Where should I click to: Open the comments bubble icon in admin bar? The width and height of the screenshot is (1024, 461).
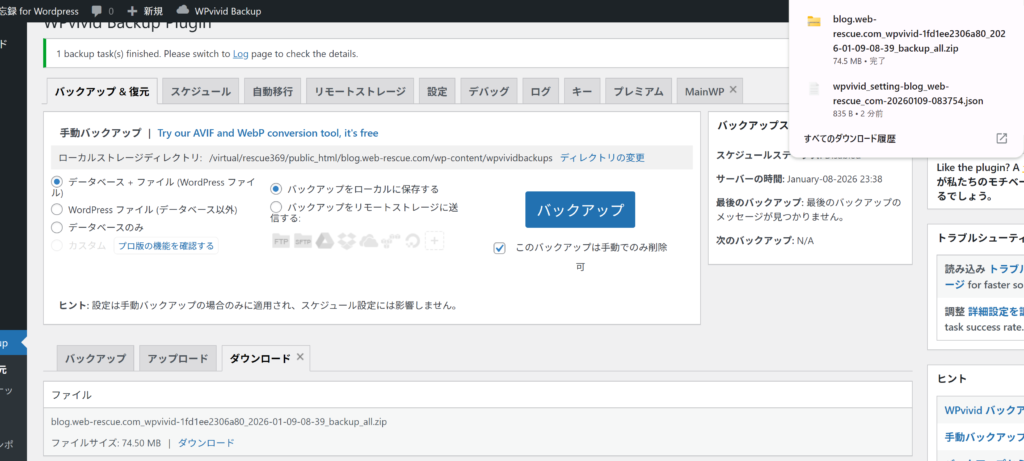(95, 11)
